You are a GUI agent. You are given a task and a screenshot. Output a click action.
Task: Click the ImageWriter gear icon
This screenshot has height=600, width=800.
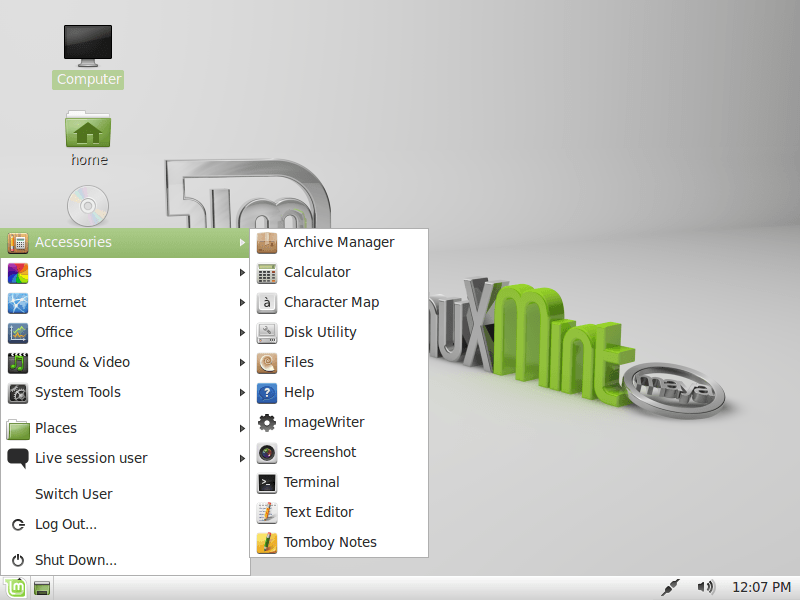tap(267, 422)
